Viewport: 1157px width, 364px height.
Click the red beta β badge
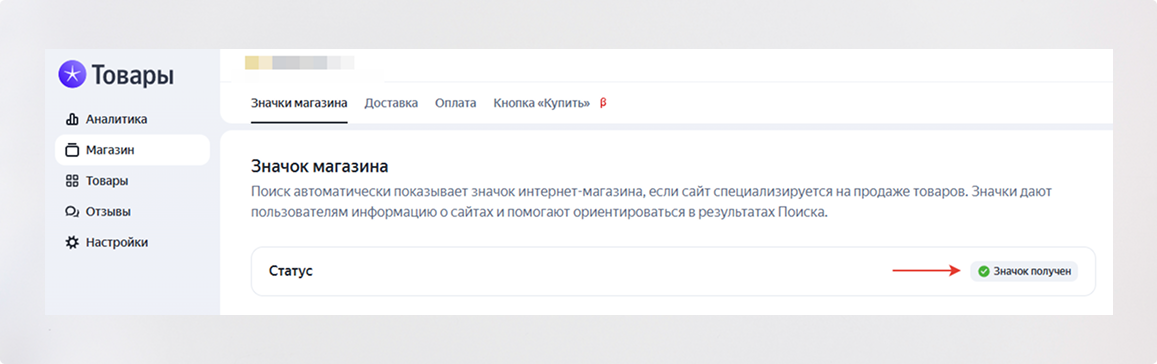pos(603,103)
